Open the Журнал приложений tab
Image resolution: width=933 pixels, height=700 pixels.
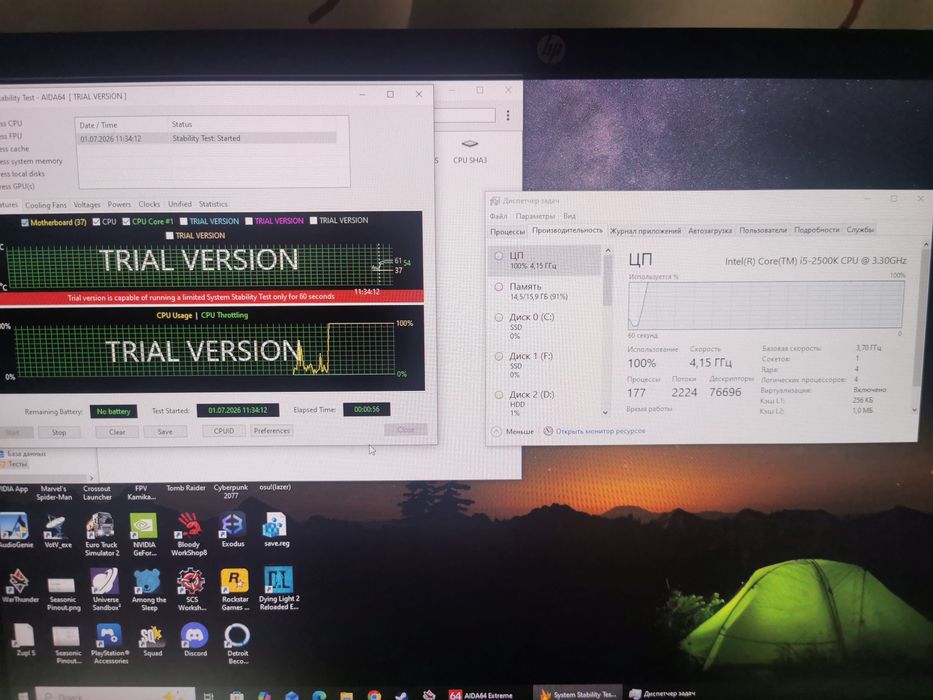[645, 230]
